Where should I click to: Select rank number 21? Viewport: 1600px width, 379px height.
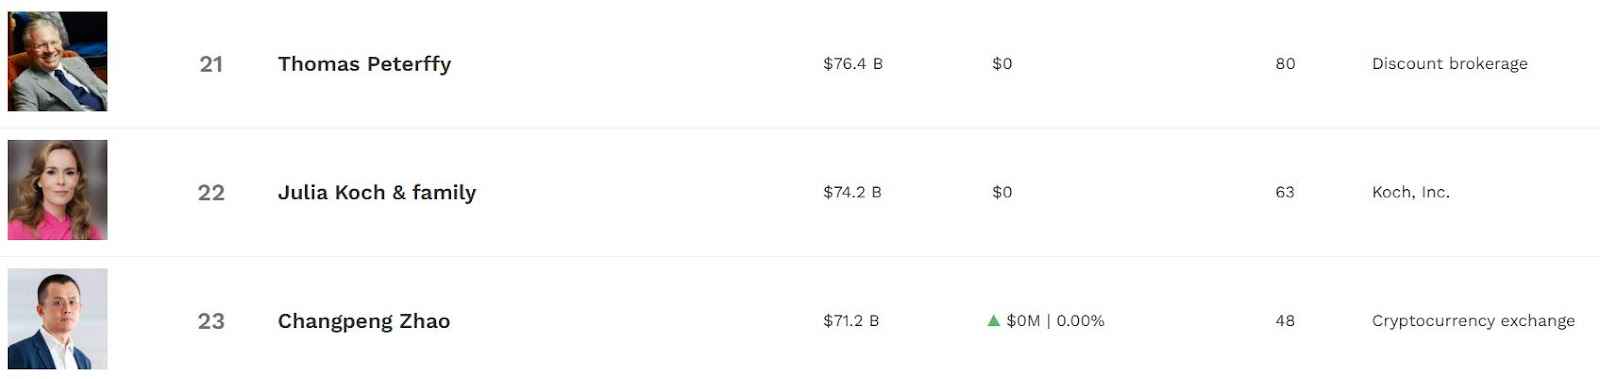coord(211,64)
